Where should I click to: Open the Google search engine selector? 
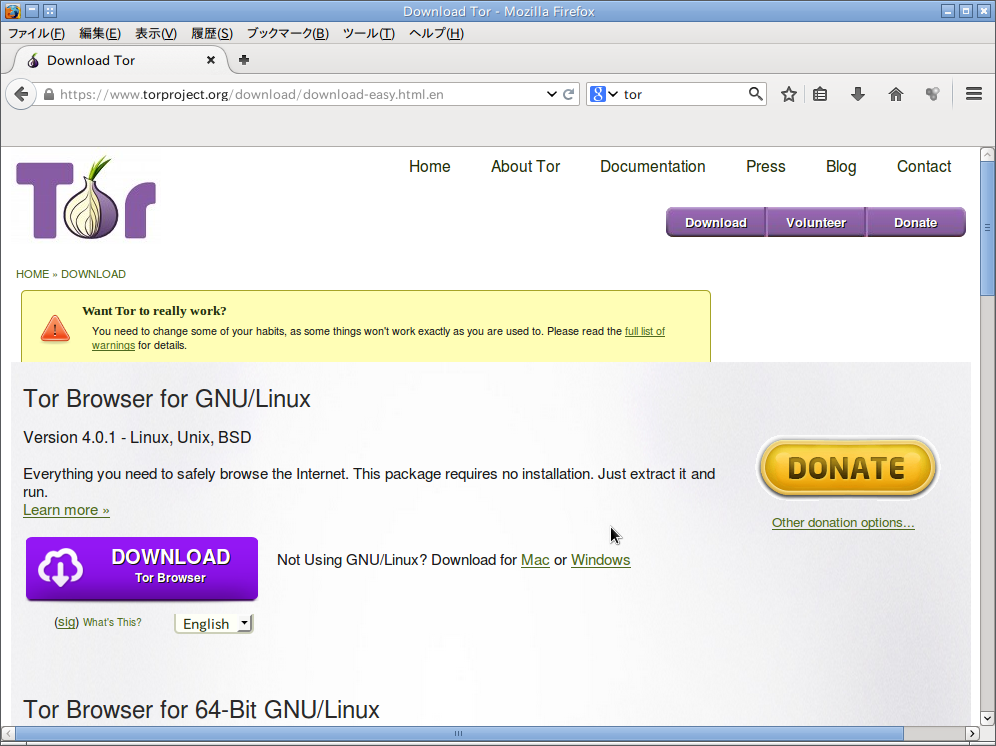[603, 94]
